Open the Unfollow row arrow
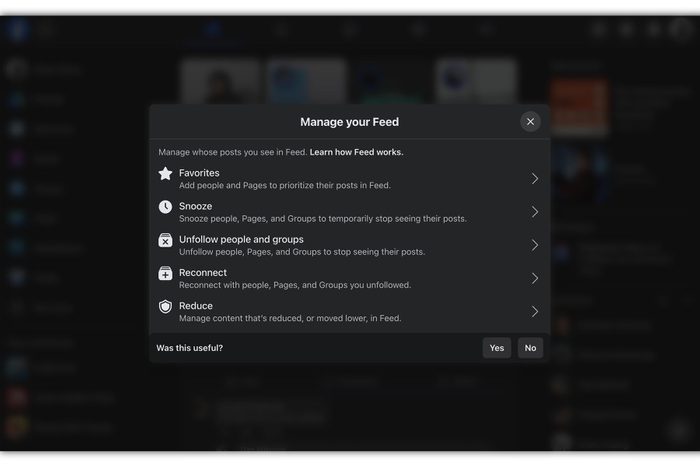 click(x=535, y=245)
